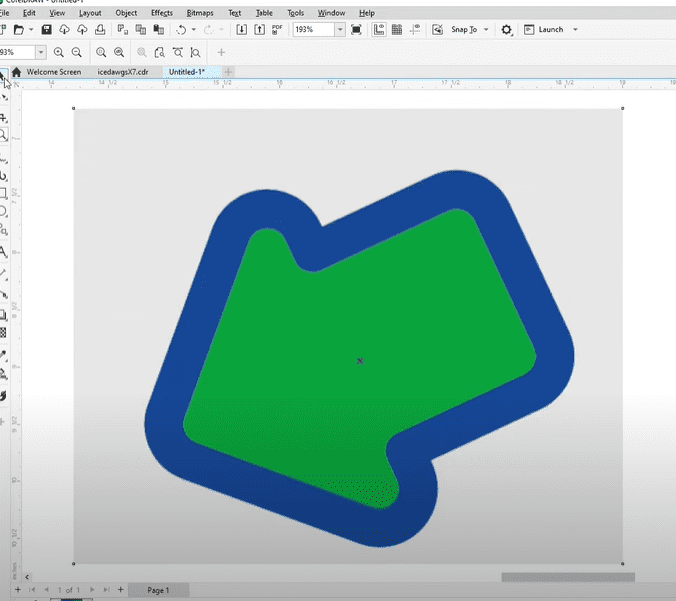This screenshot has height=601, width=676.
Task: Click the Welcome Screen tab
Action: [54, 72]
